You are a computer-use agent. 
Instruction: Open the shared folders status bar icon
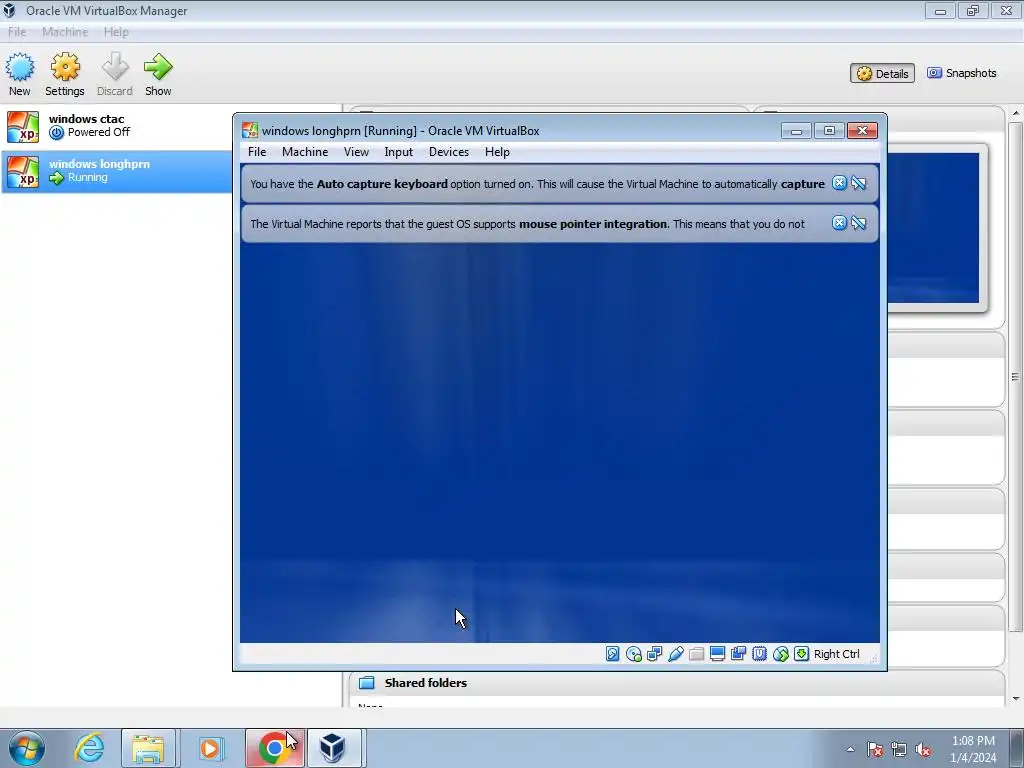(x=697, y=654)
